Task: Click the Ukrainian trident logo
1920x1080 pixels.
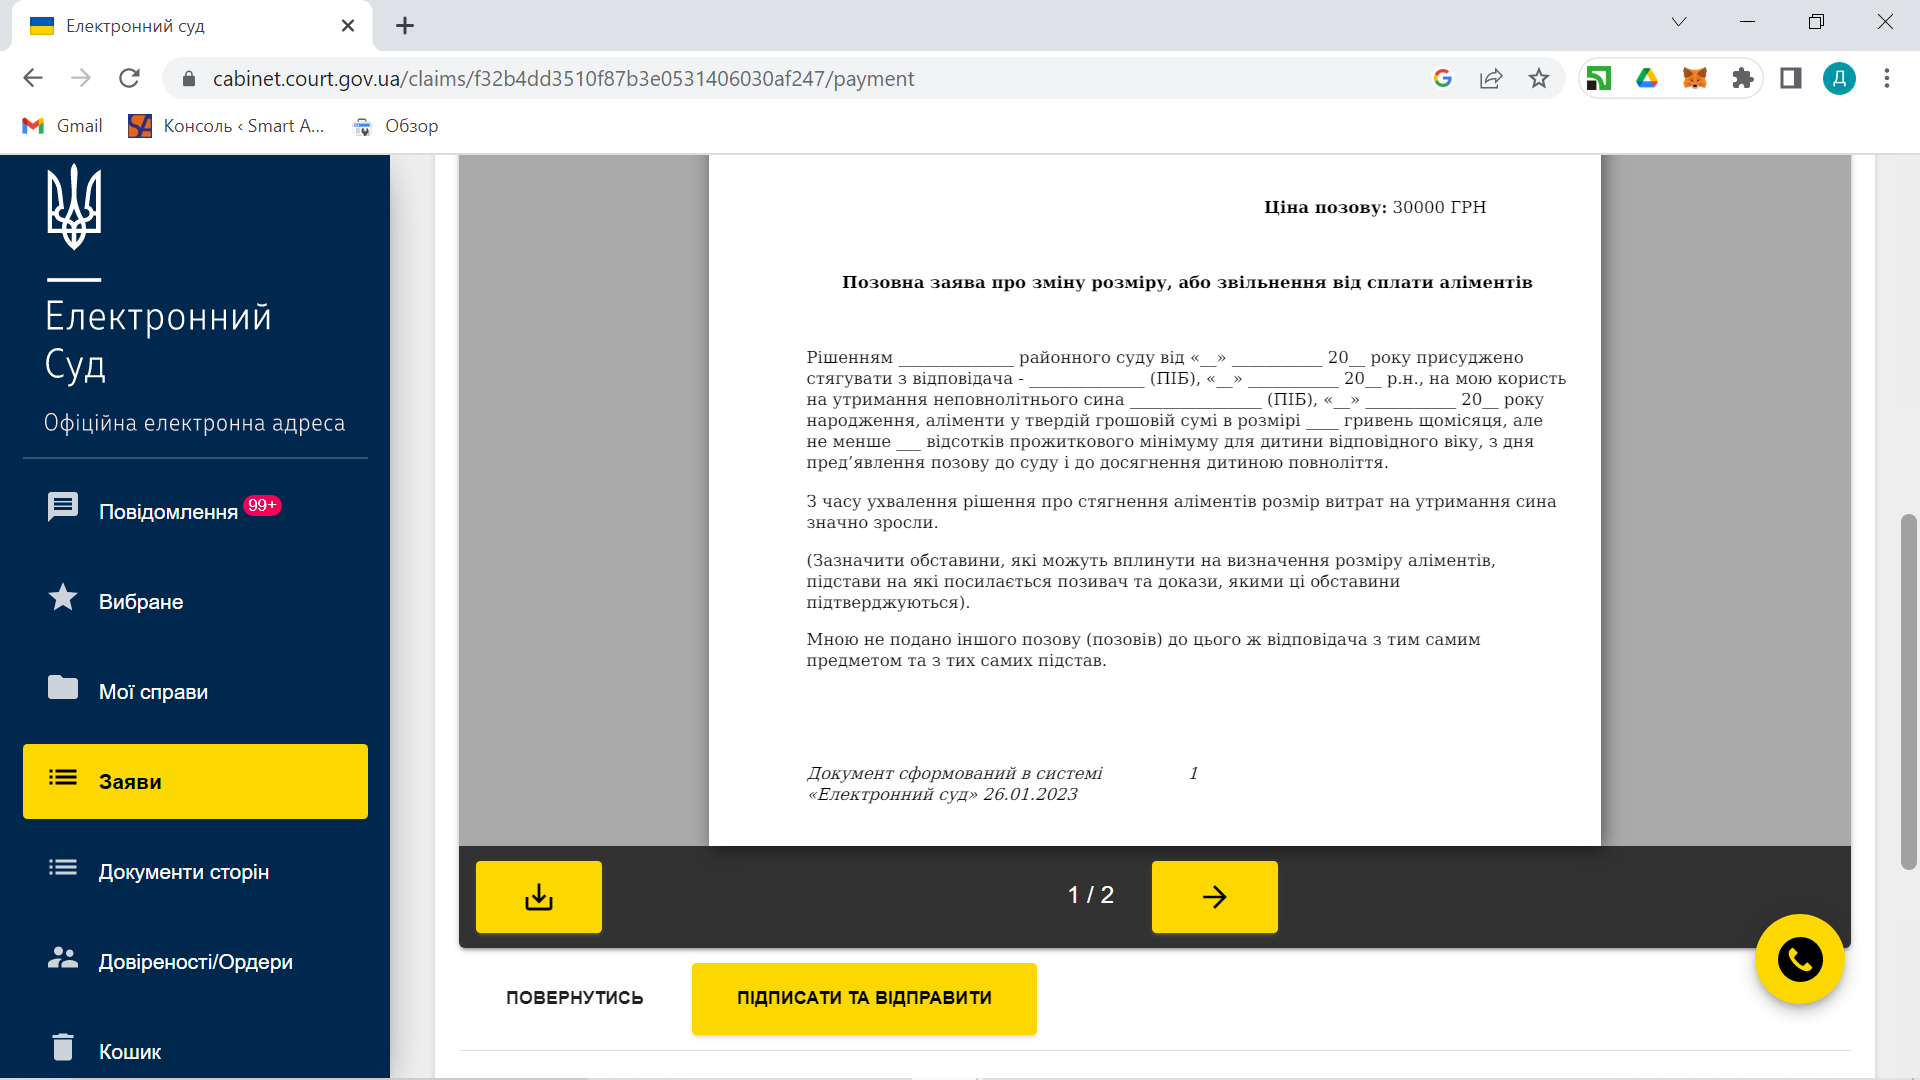Action: tap(74, 207)
